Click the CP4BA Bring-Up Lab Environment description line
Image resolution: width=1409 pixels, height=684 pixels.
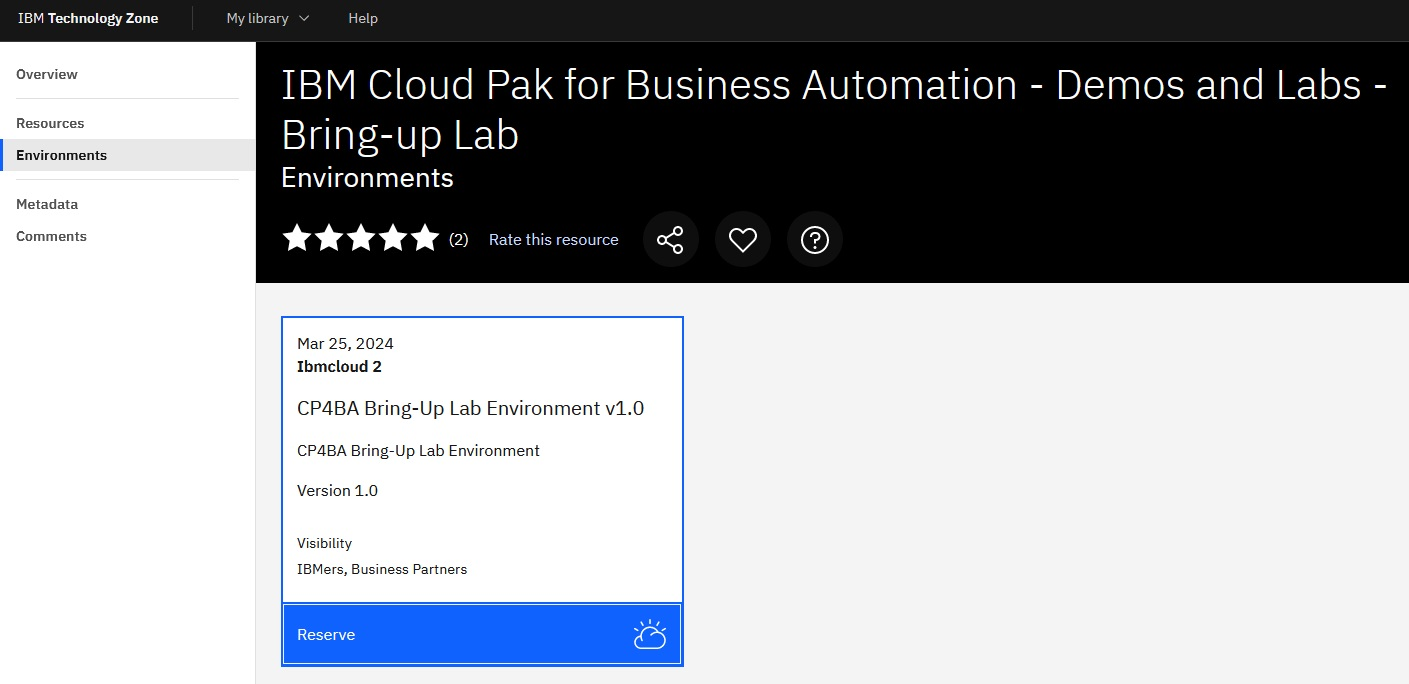[x=418, y=451]
